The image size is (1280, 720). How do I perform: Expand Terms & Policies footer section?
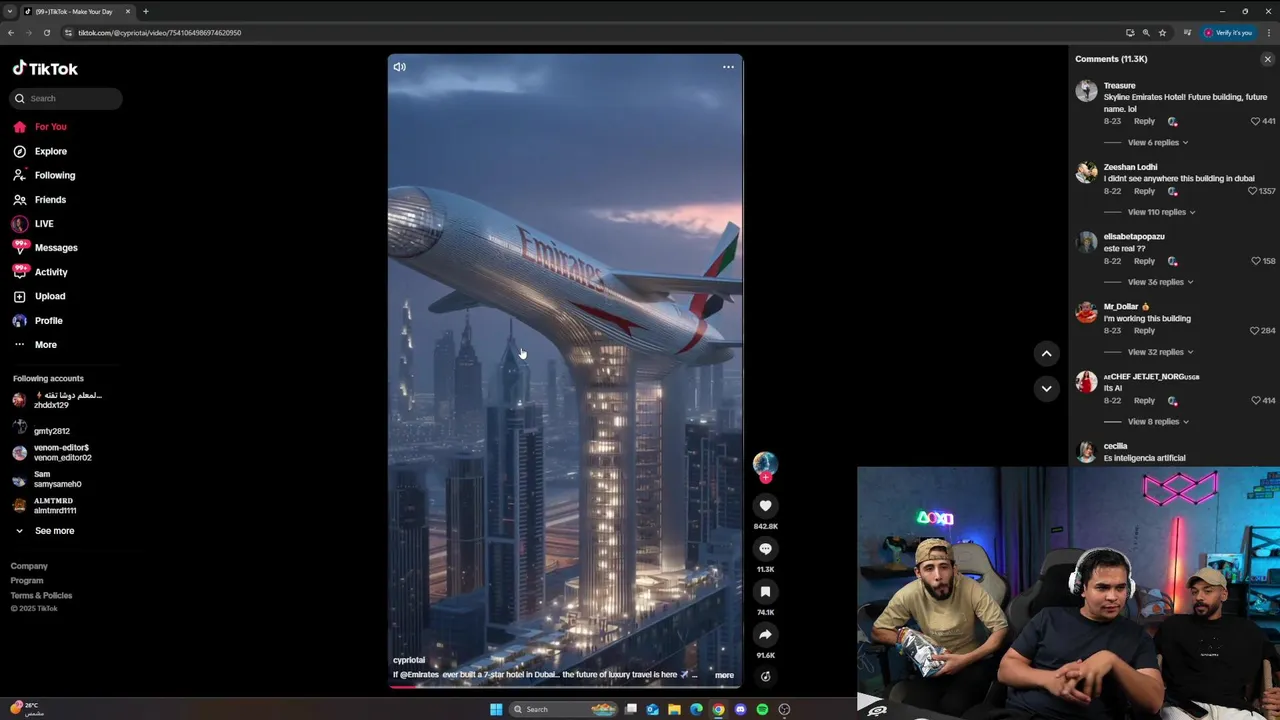pos(41,595)
